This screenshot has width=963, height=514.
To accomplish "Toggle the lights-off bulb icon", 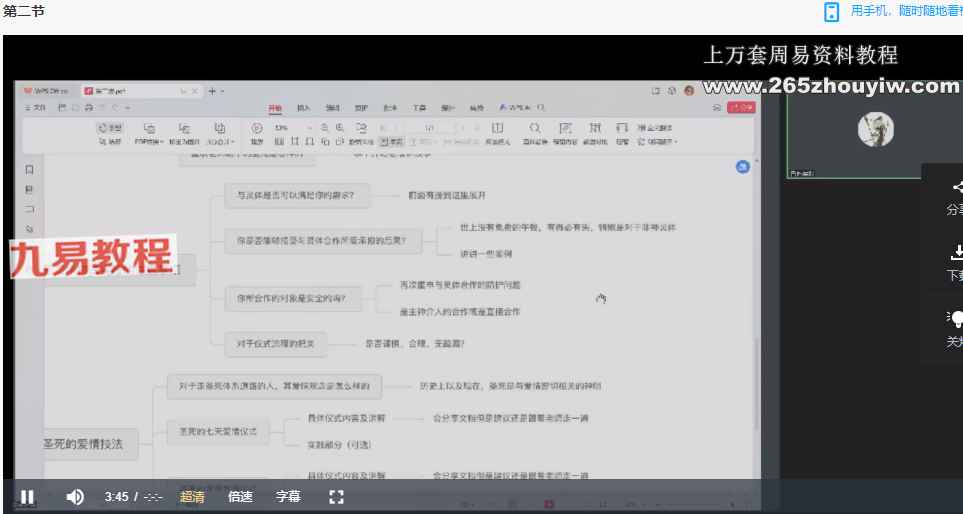I will click(x=956, y=319).
